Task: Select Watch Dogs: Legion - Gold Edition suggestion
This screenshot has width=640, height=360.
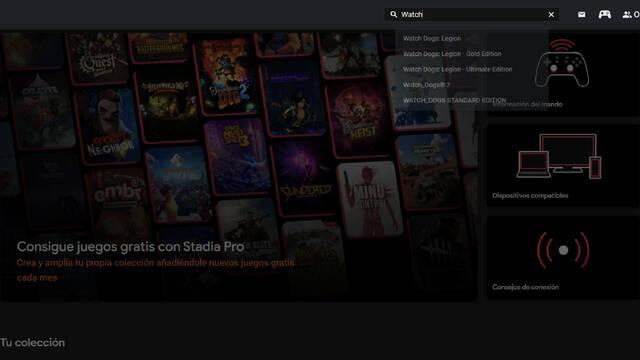Action: pos(452,54)
